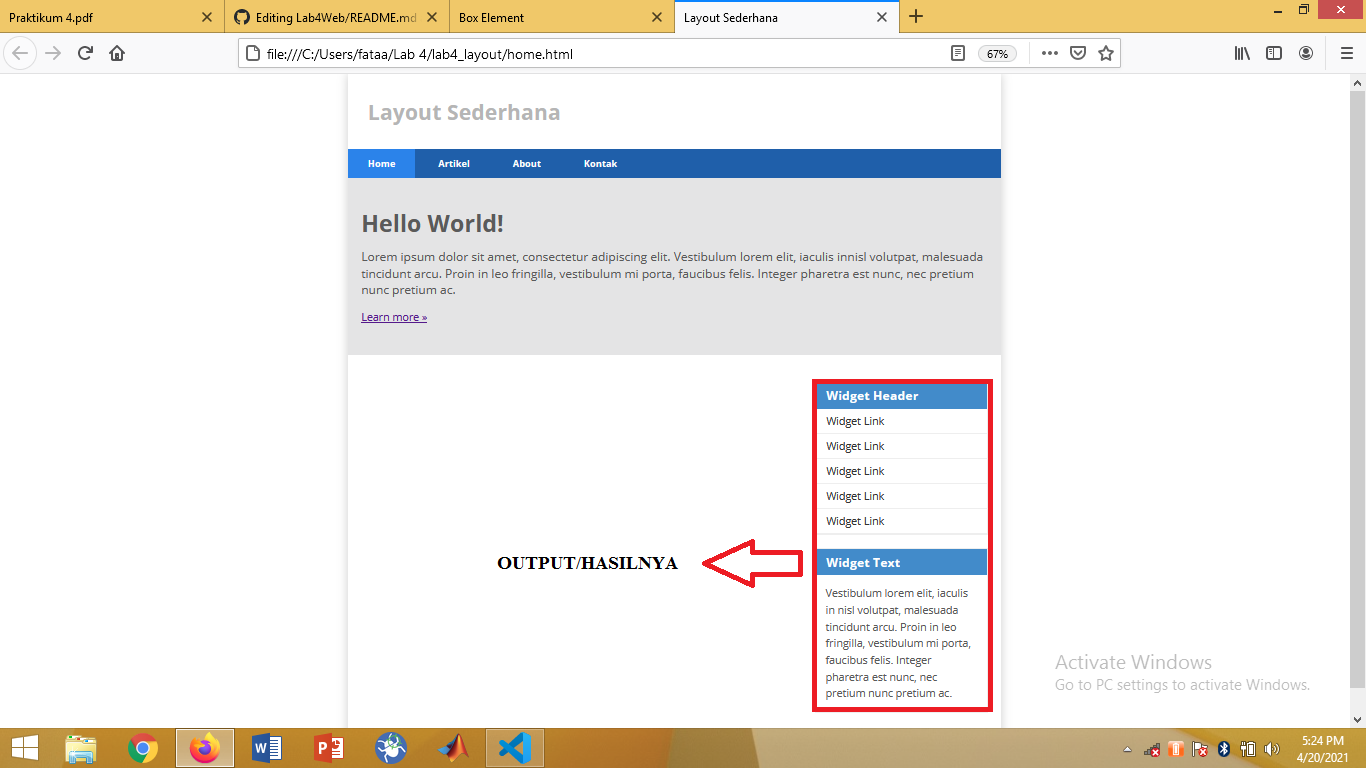Open the Firefox hamburger application menu
Screen dimensions: 1366x768
point(1346,53)
